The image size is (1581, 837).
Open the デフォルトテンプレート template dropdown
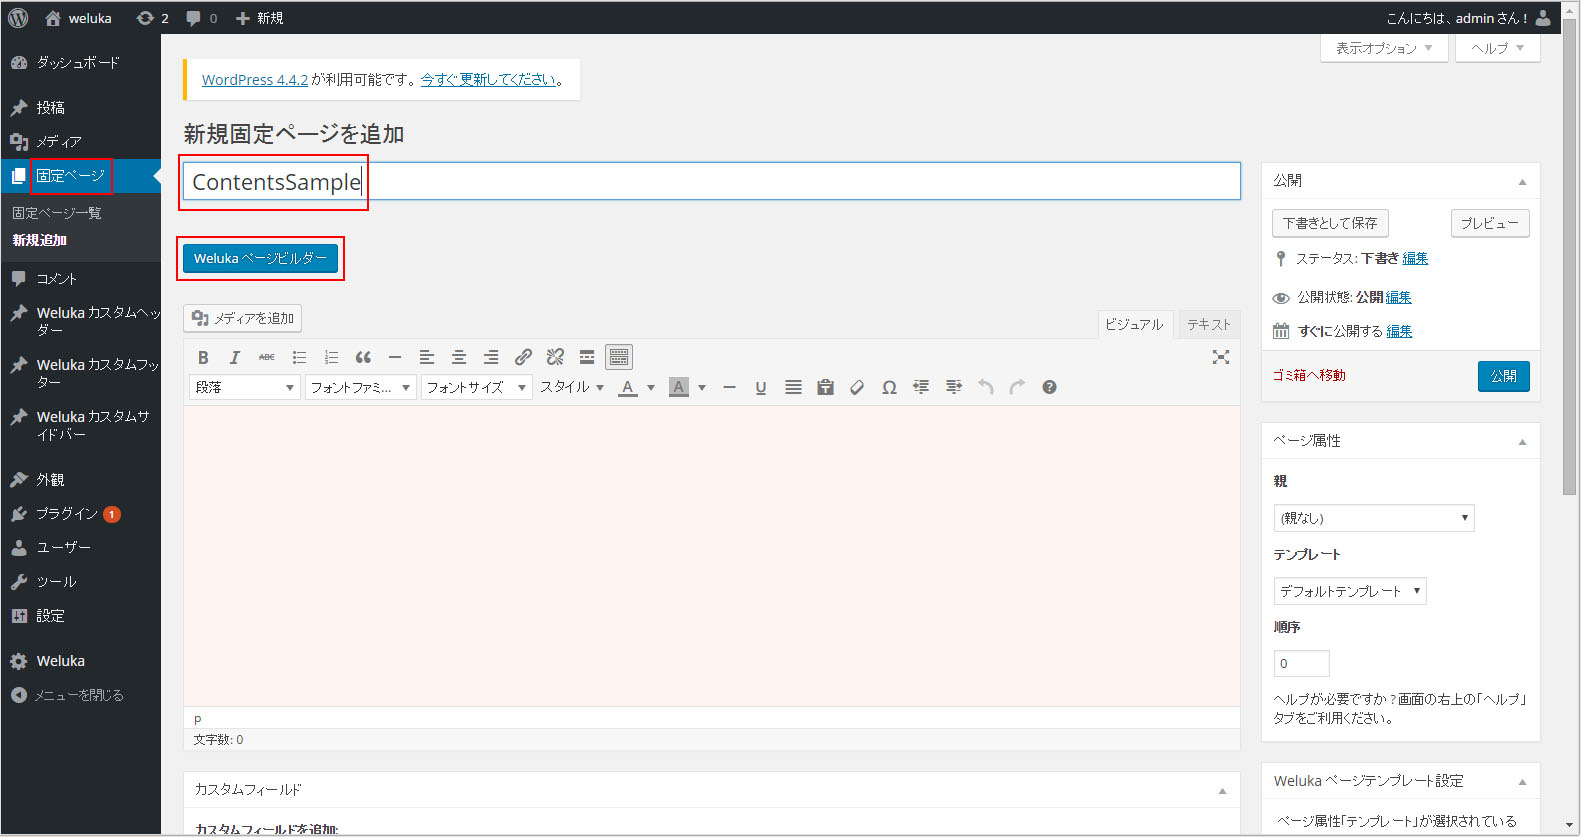(1349, 591)
